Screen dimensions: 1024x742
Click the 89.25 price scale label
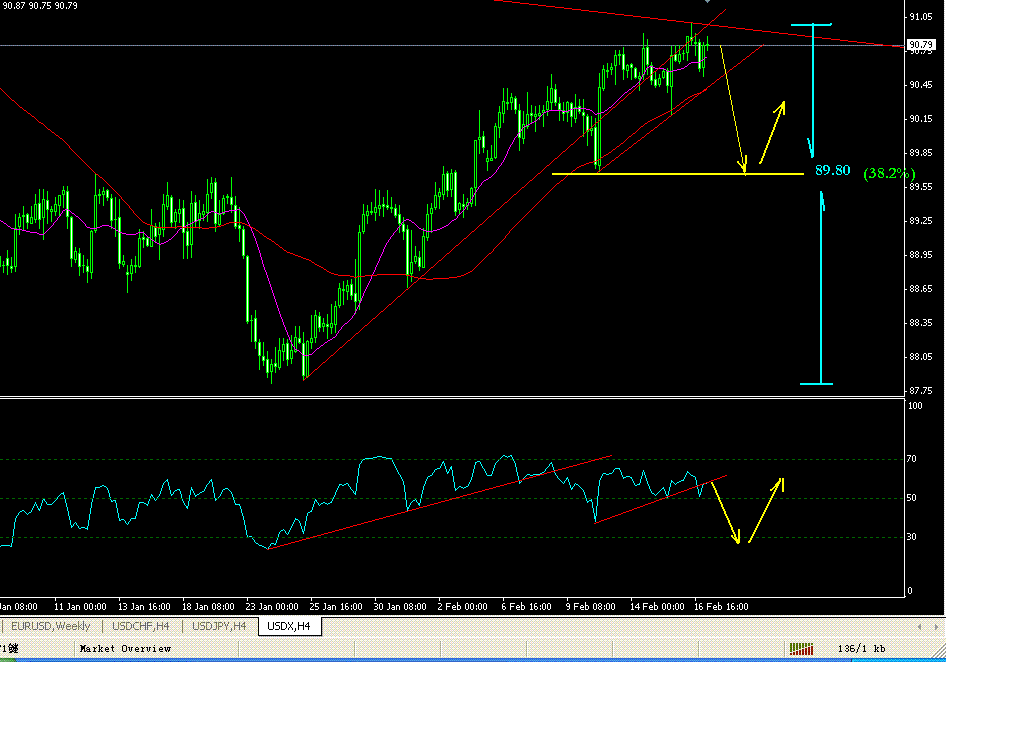point(921,221)
